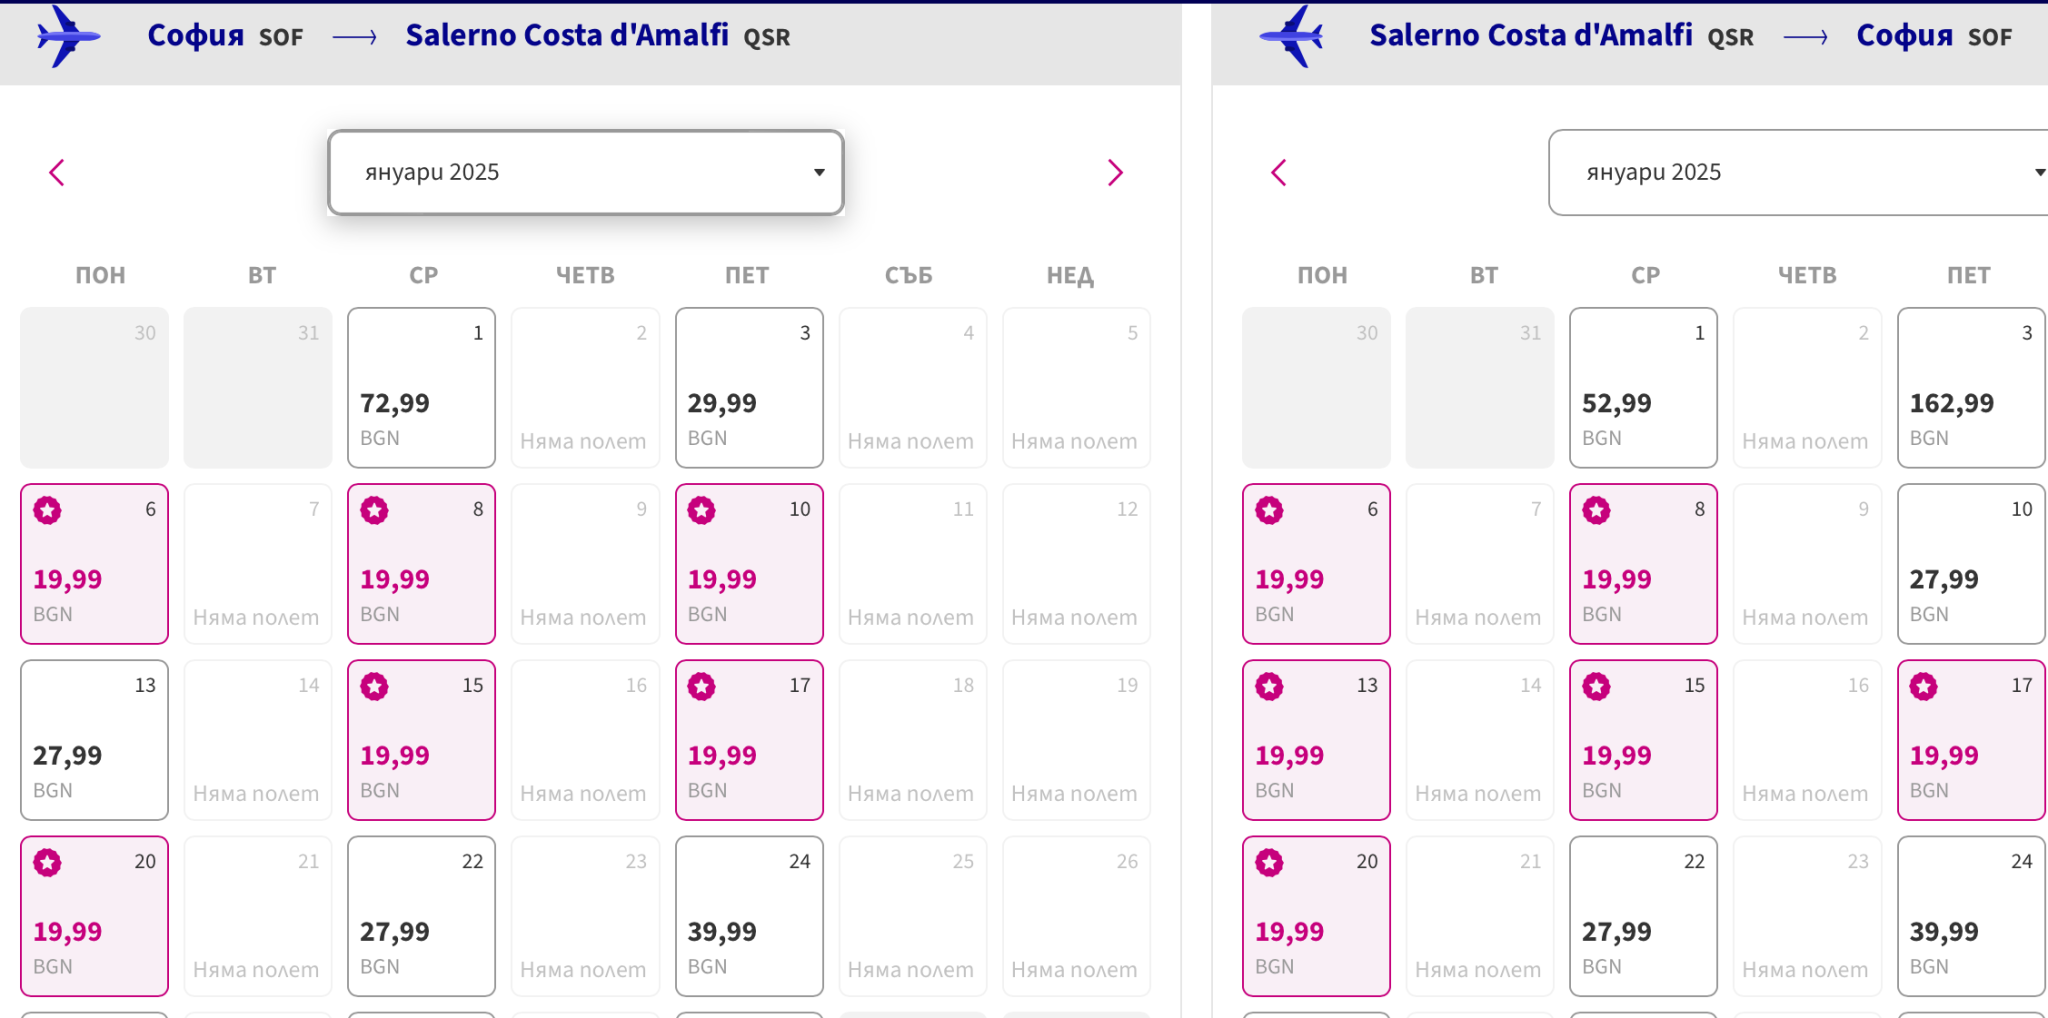Click star icon on return January 8
Image resolution: width=2048 pixels, height=1018 pixels.
(x=1597, y=511)
